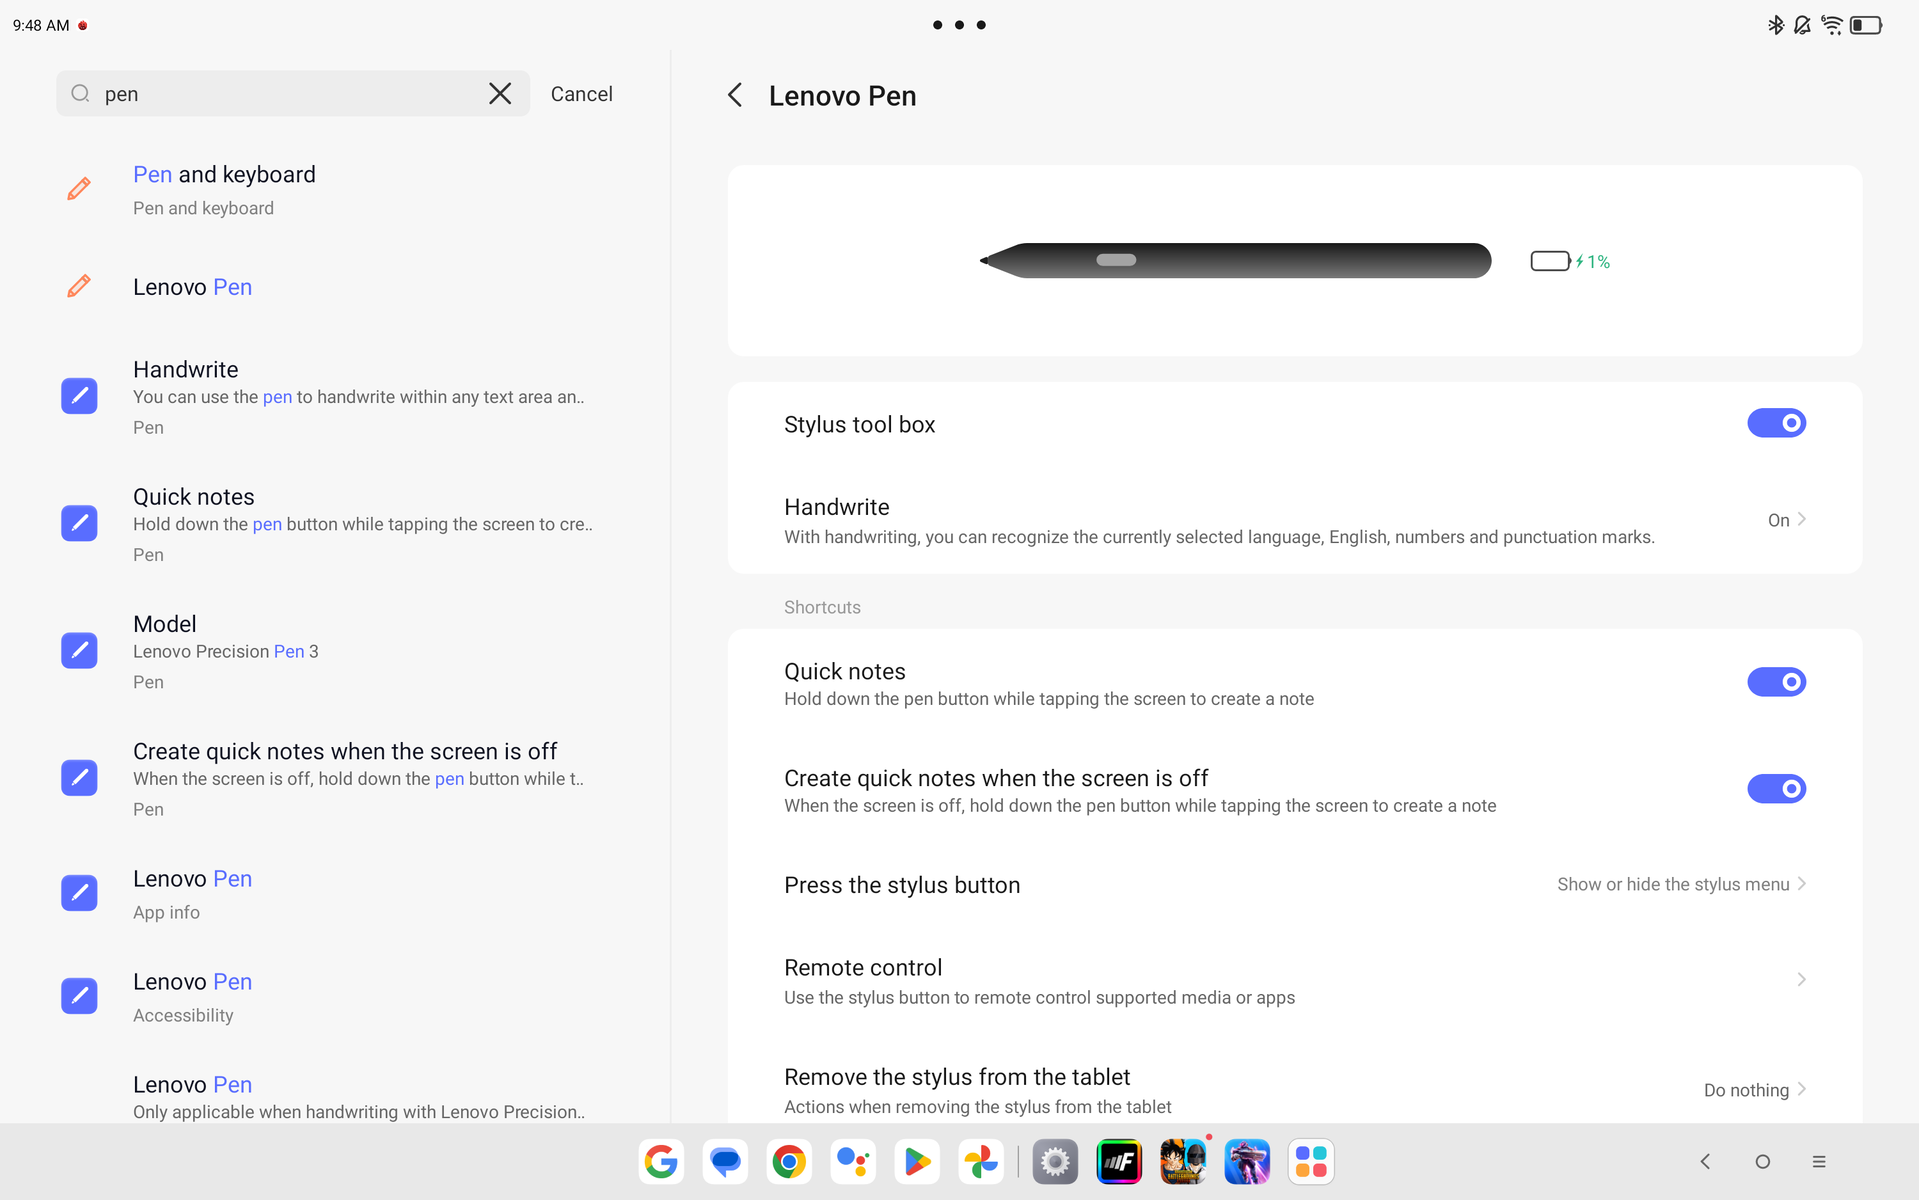Click the blue pen icon beside Handwrite result
The image size is (1919, 1200).
[x=79, y=396]
